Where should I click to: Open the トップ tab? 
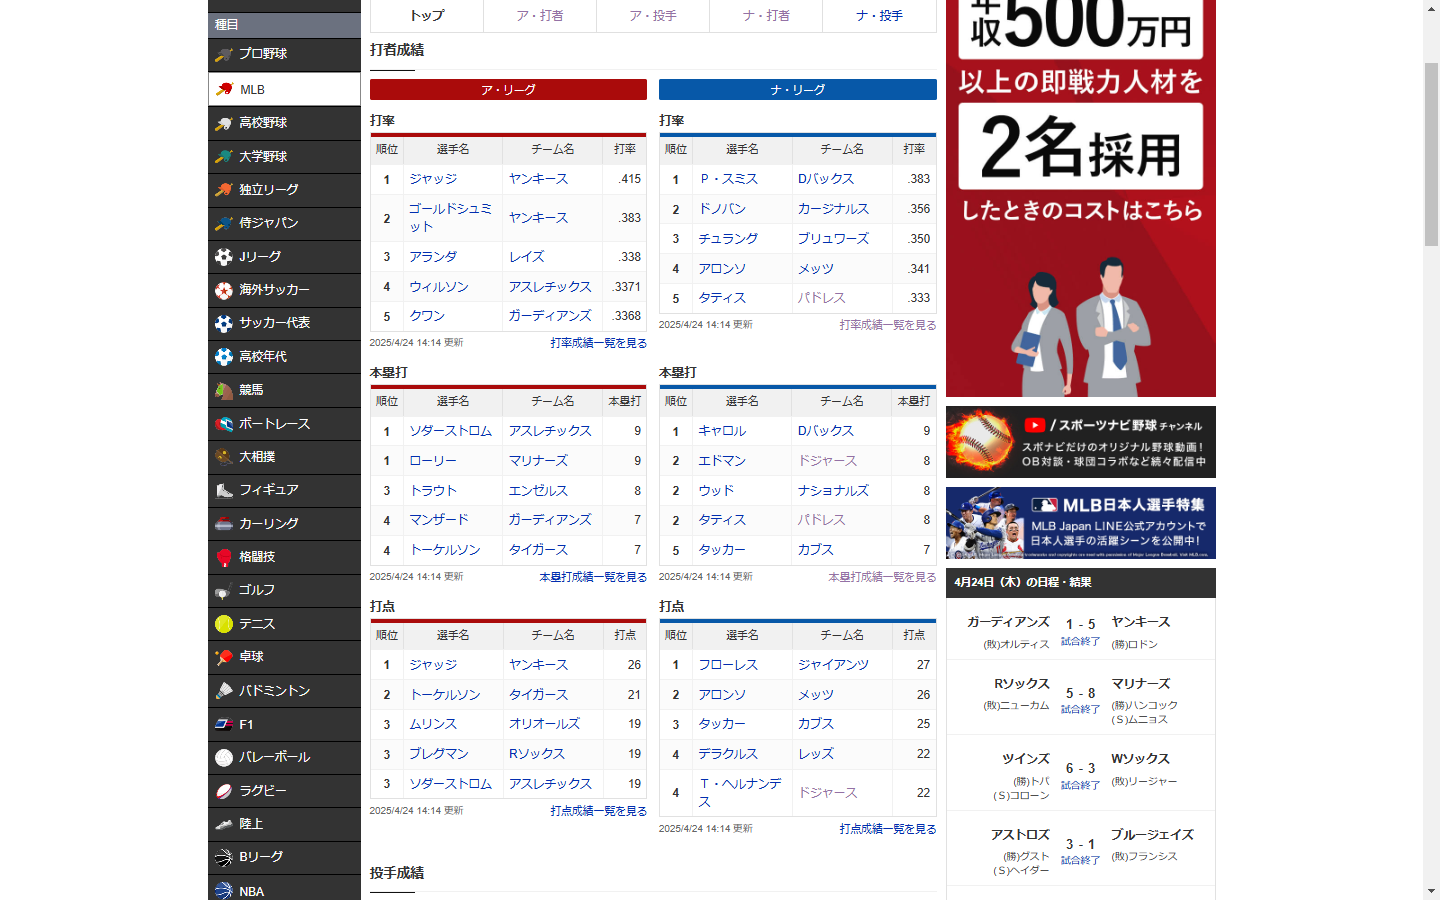(427, 16)
